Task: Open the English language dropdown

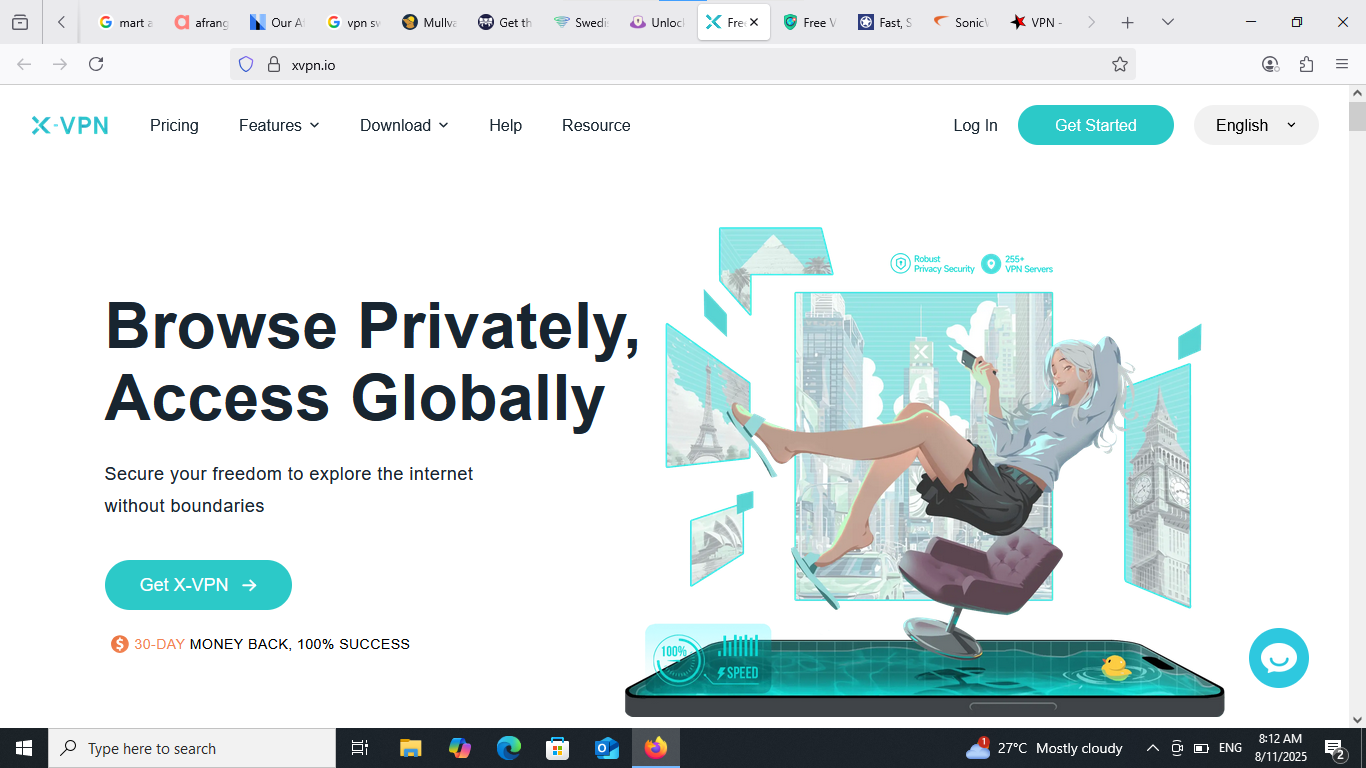Action: click(1256, 125)
